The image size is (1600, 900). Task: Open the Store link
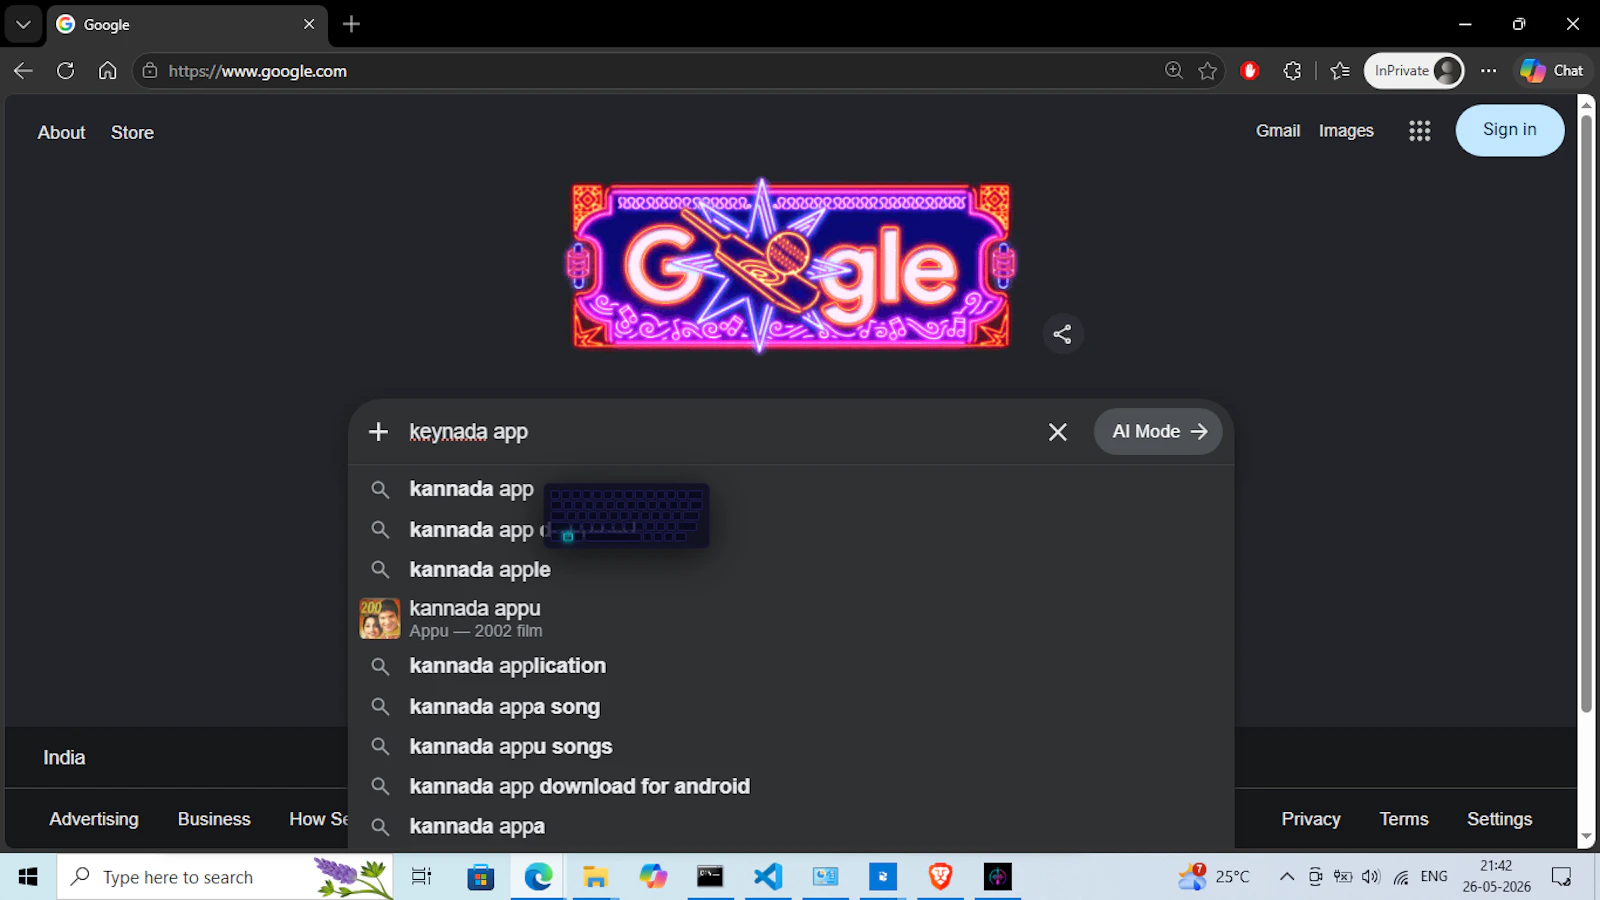[132, 132]
